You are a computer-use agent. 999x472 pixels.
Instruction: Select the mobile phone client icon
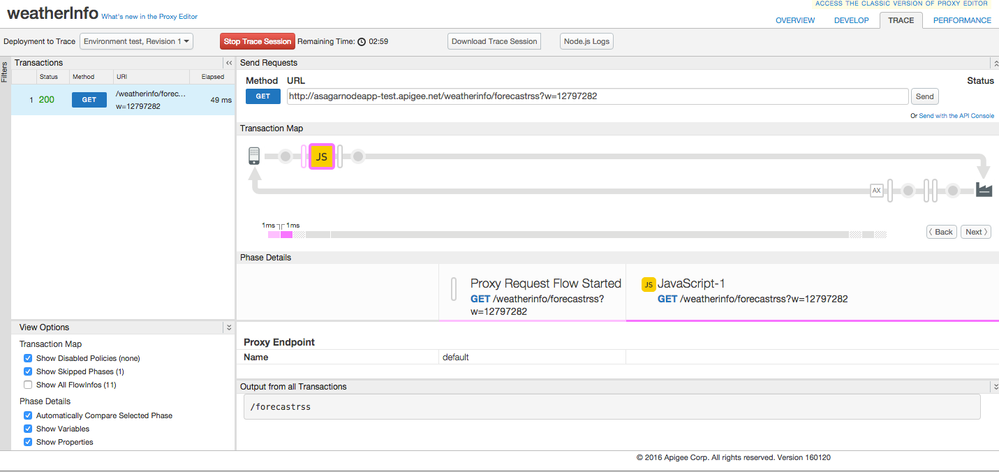coord(254,156)
